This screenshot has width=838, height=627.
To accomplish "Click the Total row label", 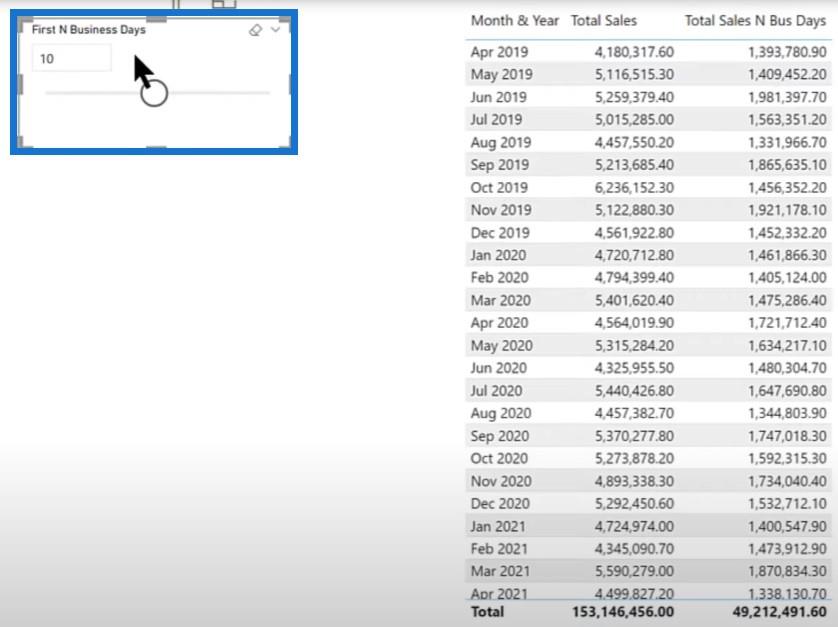I will tap(487, 612).
